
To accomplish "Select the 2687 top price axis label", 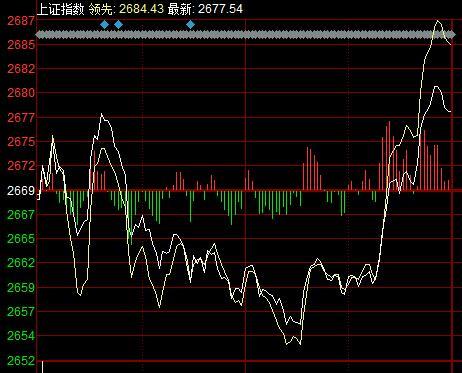I will coord(21,21).
